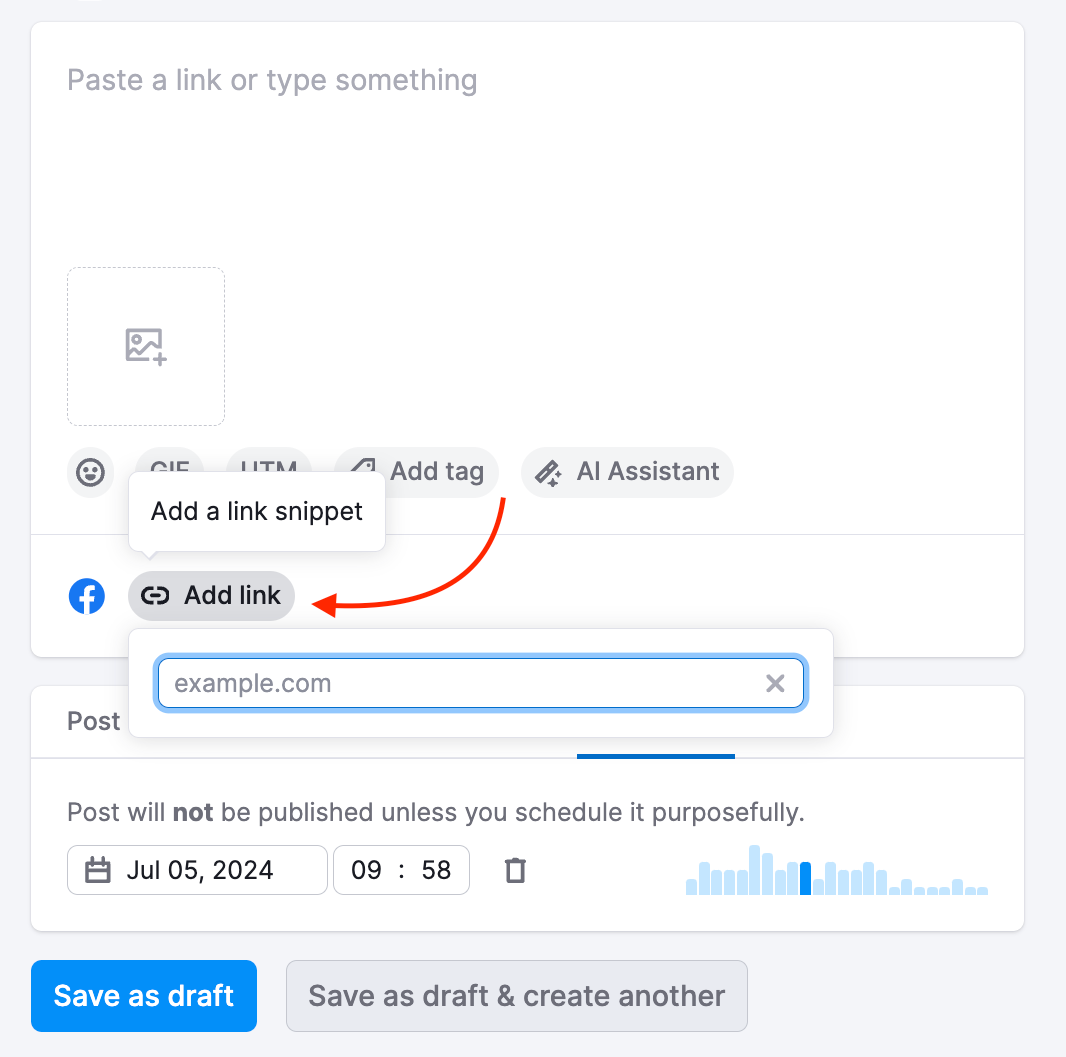Open the AI Assistant

(627, 471)
